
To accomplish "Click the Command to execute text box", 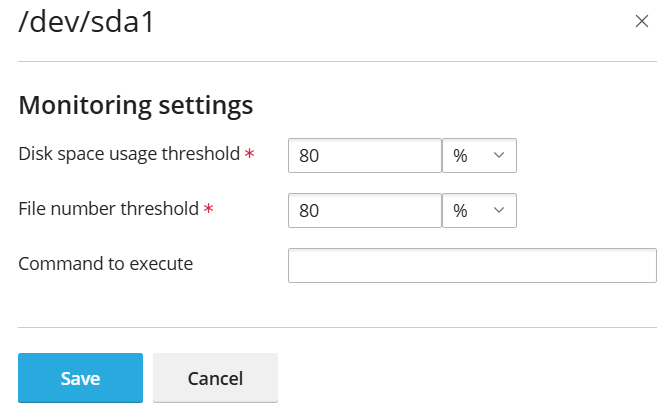I will click(472, 265).
